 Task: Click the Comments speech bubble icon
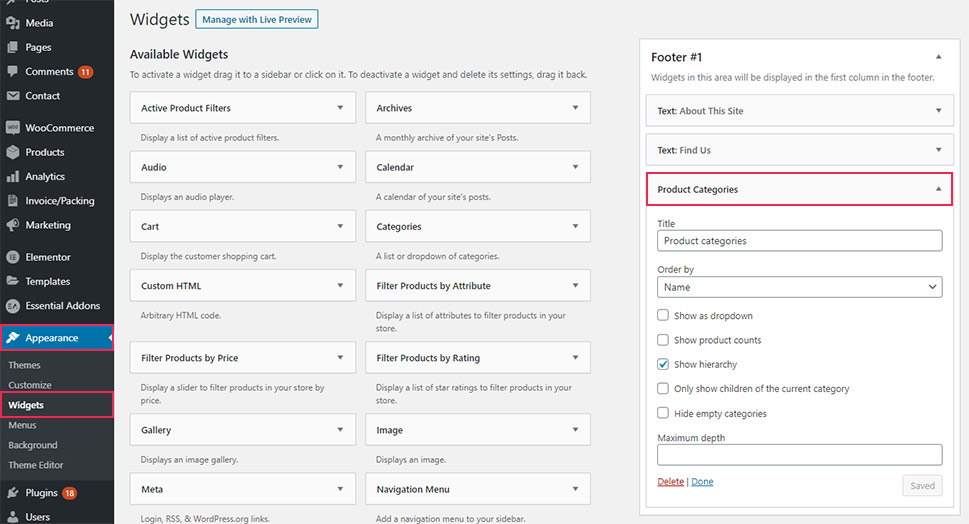click(x=13, y=72)
